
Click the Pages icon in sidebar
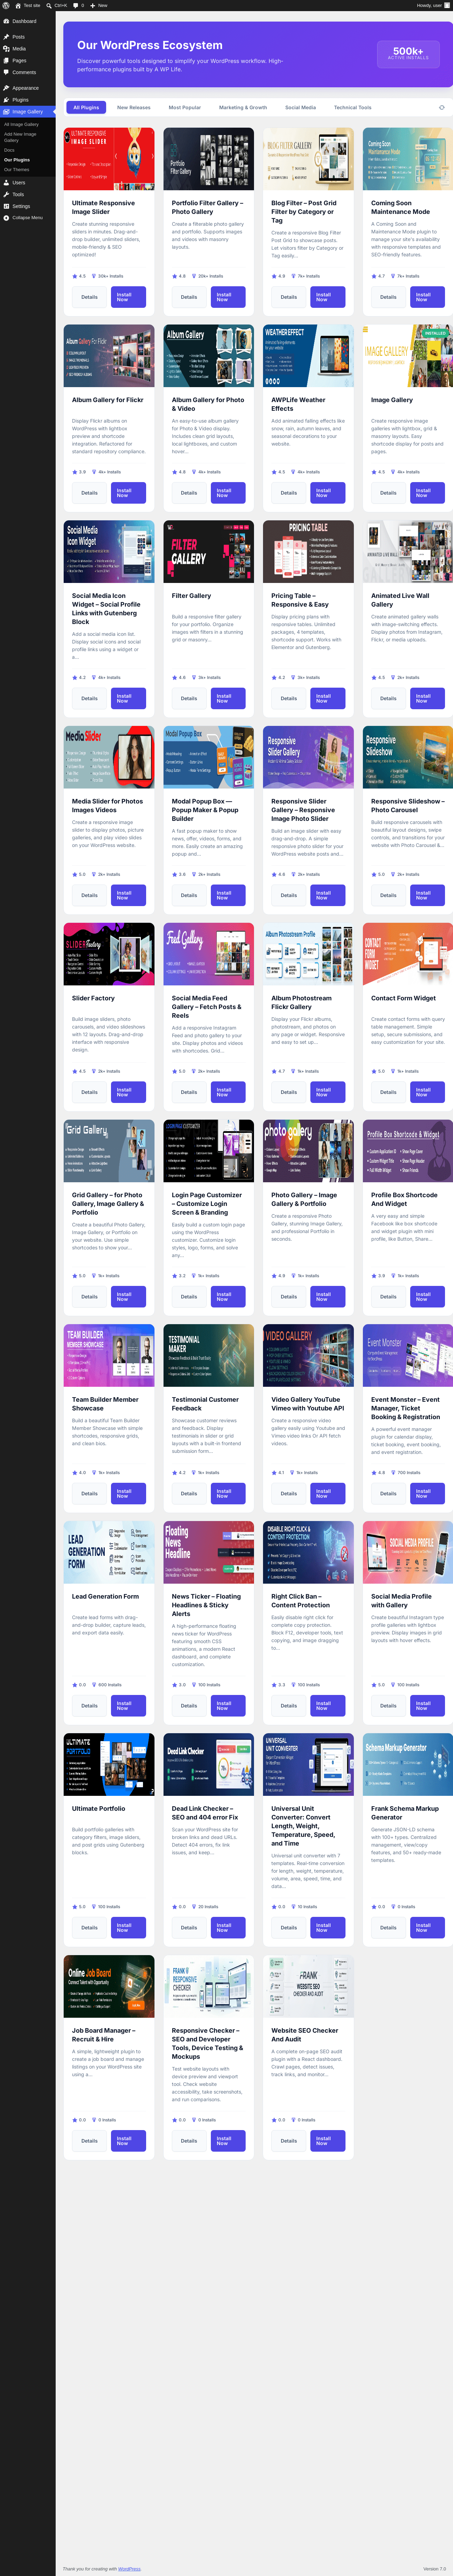tap(6, 61)
